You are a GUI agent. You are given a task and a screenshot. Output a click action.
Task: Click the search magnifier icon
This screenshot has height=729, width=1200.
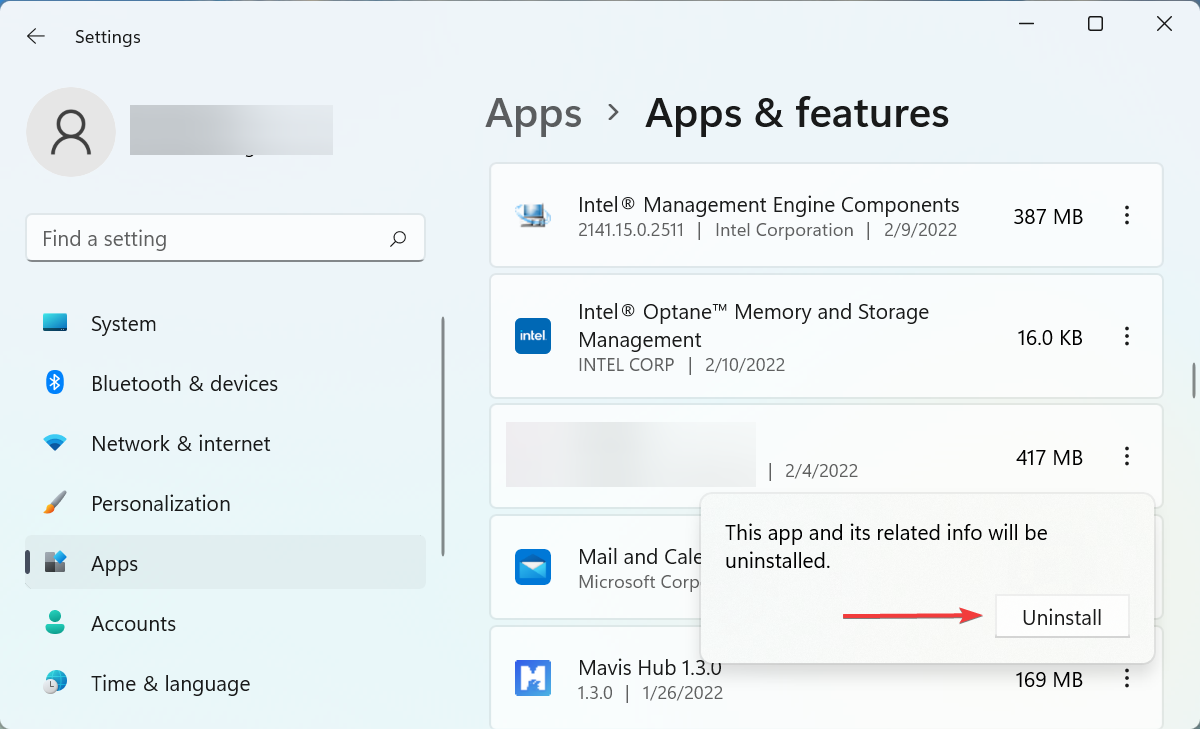tap(397, 238)
